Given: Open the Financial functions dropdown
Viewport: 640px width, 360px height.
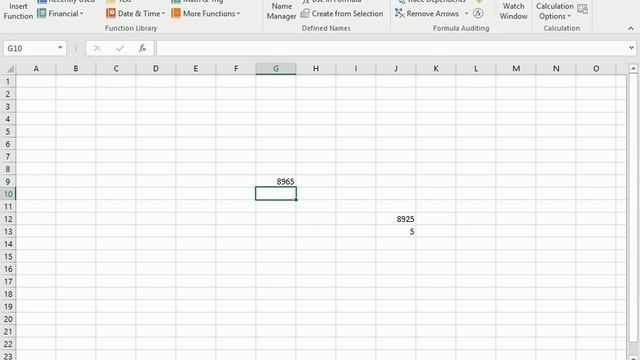Looking at the screenshot, I should (x=60, y=13).
